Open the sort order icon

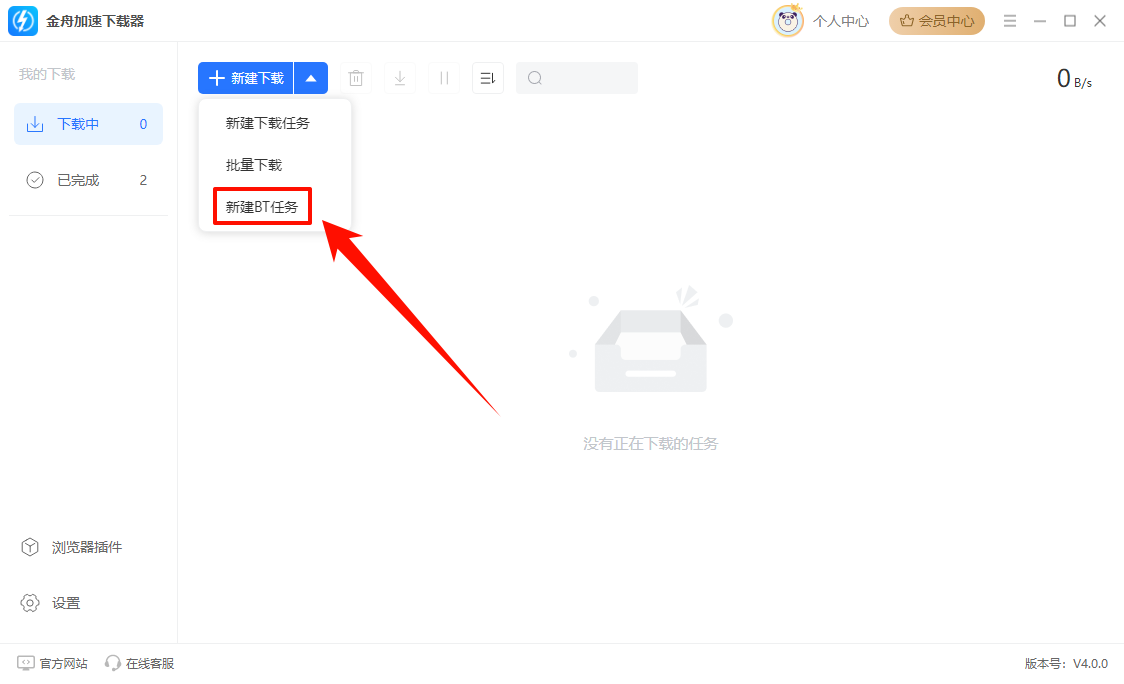click(x=488, y=78)
